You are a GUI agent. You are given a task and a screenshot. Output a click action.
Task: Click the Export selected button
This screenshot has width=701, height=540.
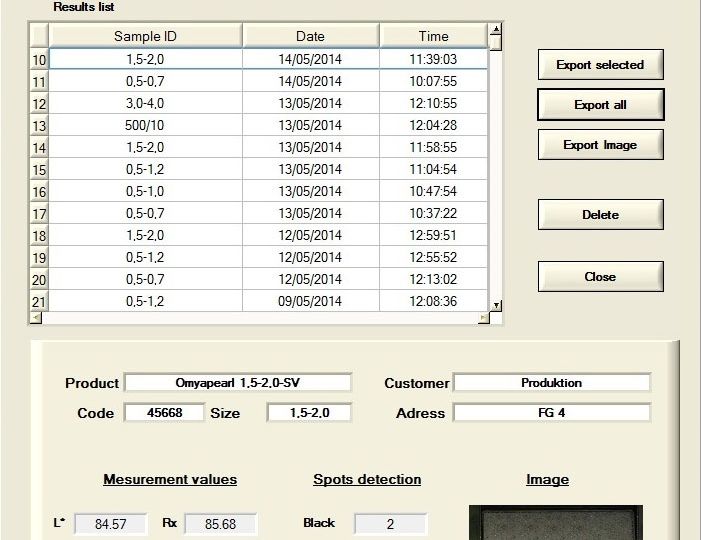pyautogui.click(x=600, y=65)
